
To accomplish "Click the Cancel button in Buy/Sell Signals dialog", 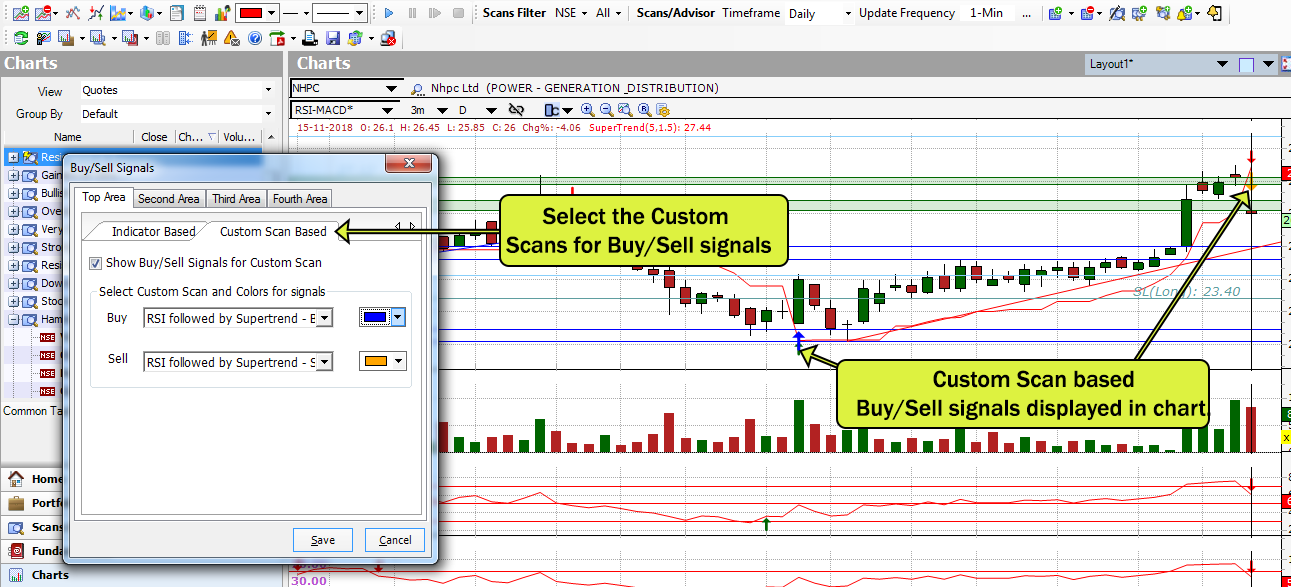I will 394,538.
